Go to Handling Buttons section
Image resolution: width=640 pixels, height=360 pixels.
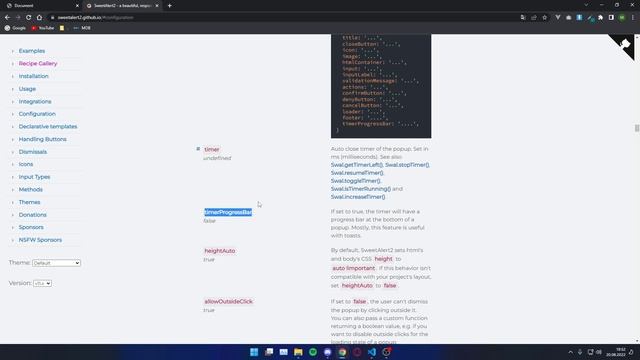point(42,139)
